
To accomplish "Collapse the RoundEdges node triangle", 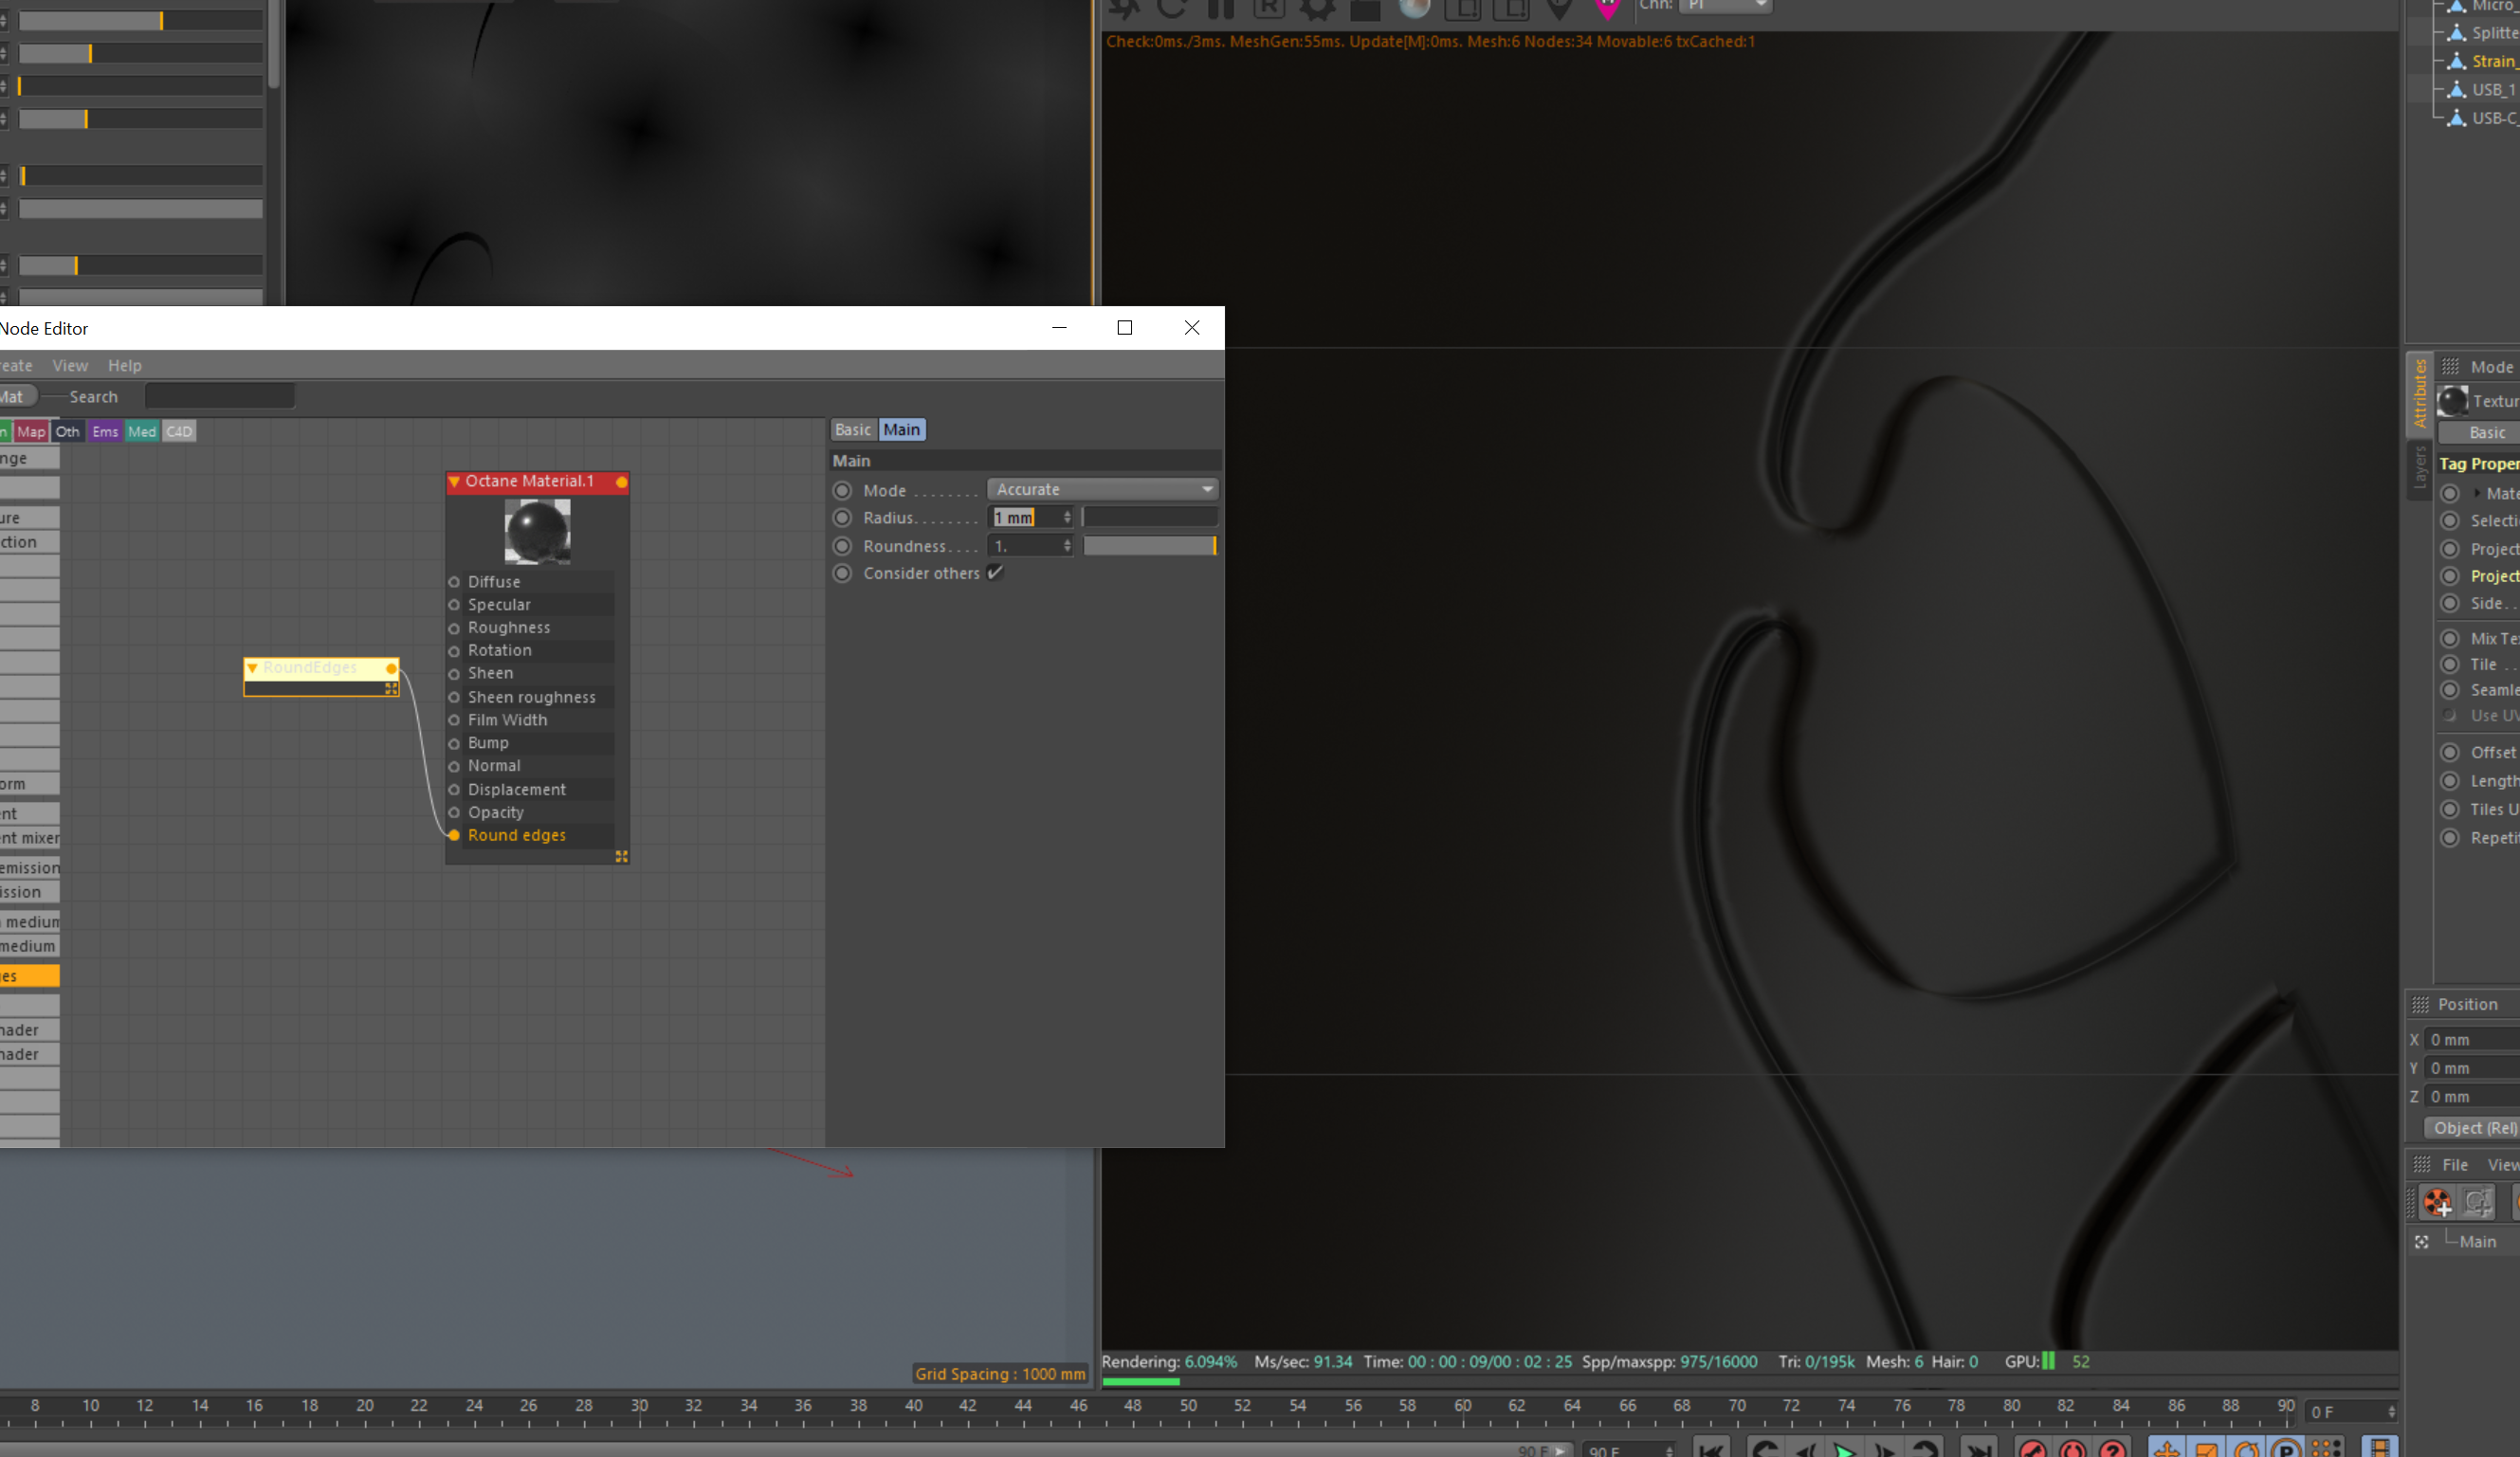I will (252, 667).
